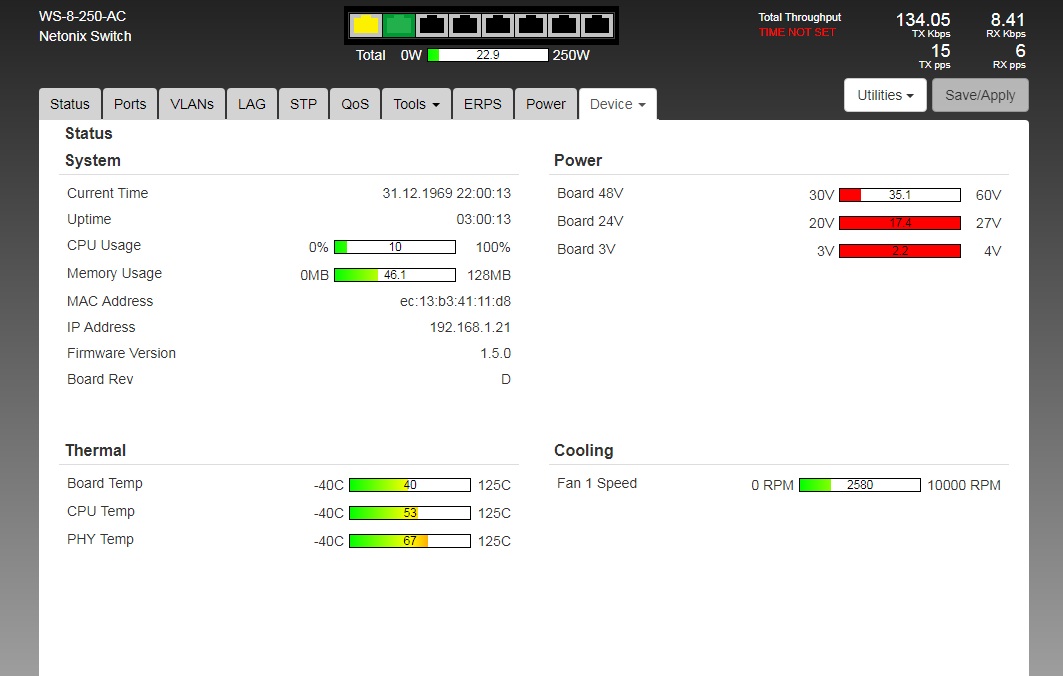The height and width of the screenshot is (676, 1063).
Task: Go to the VLANs tab
Action: click(192, 104)
